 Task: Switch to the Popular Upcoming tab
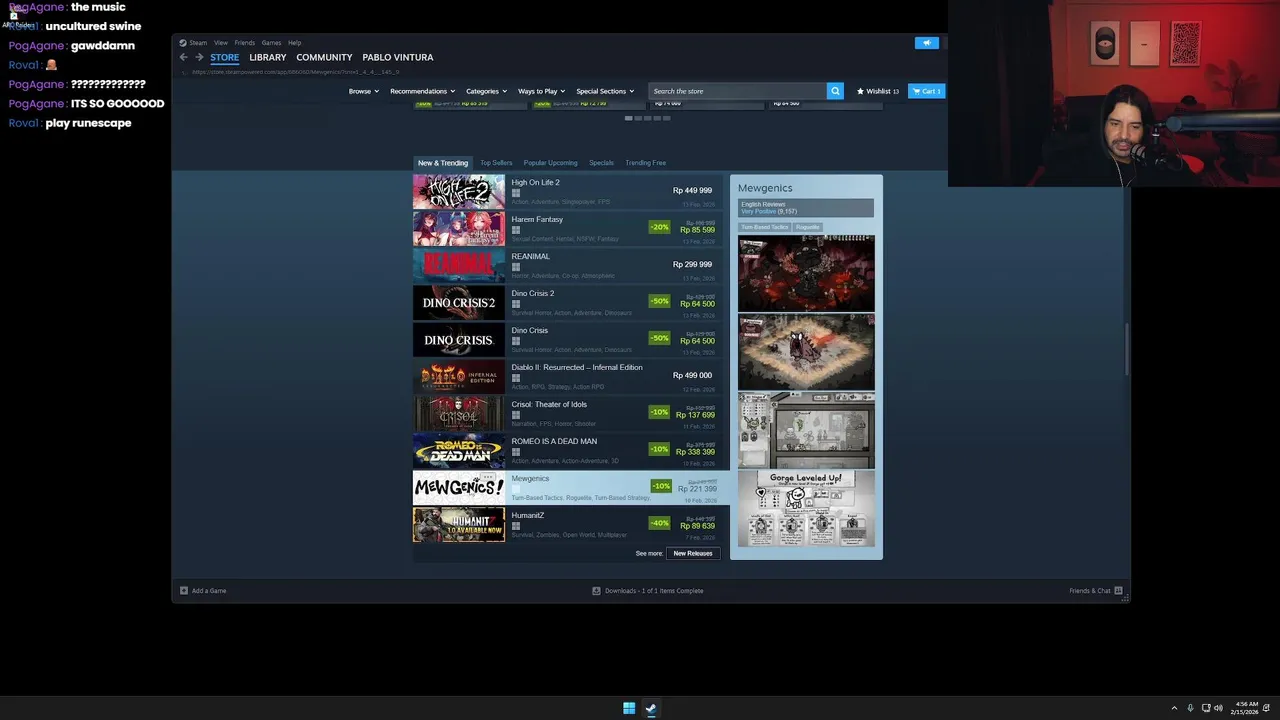550,163
